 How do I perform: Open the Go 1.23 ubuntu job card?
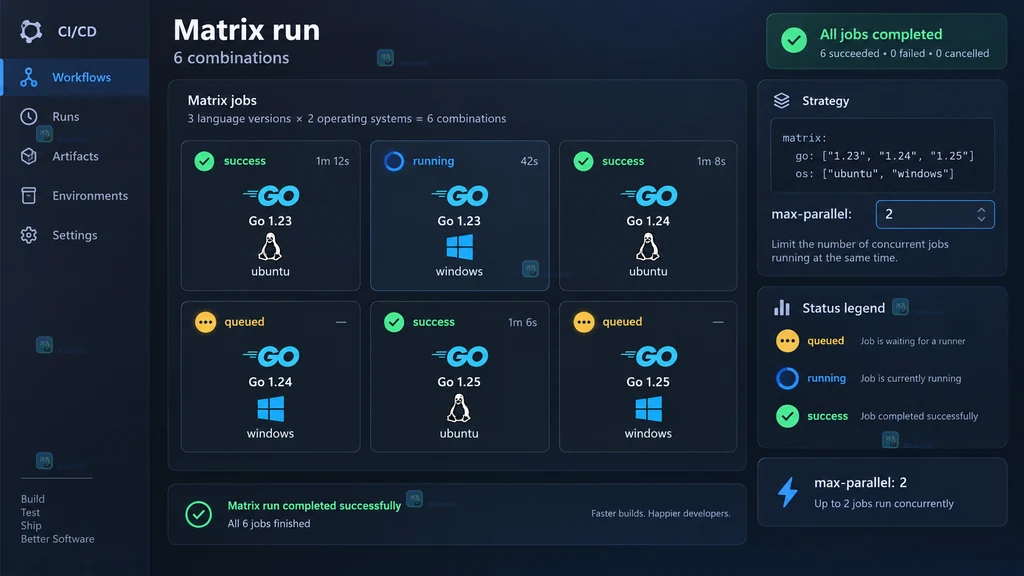tap(270, 216)
